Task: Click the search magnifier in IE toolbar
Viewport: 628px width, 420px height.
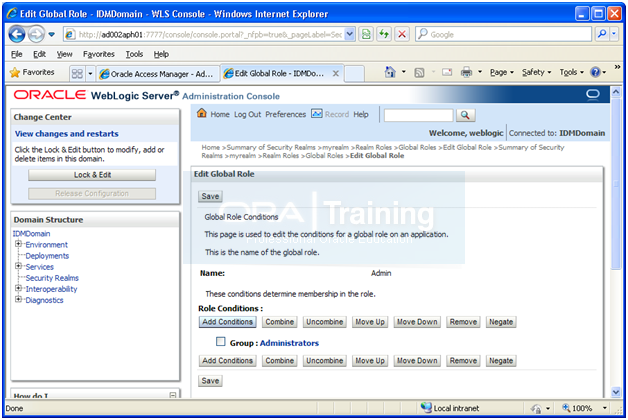Action: (602, 34)
